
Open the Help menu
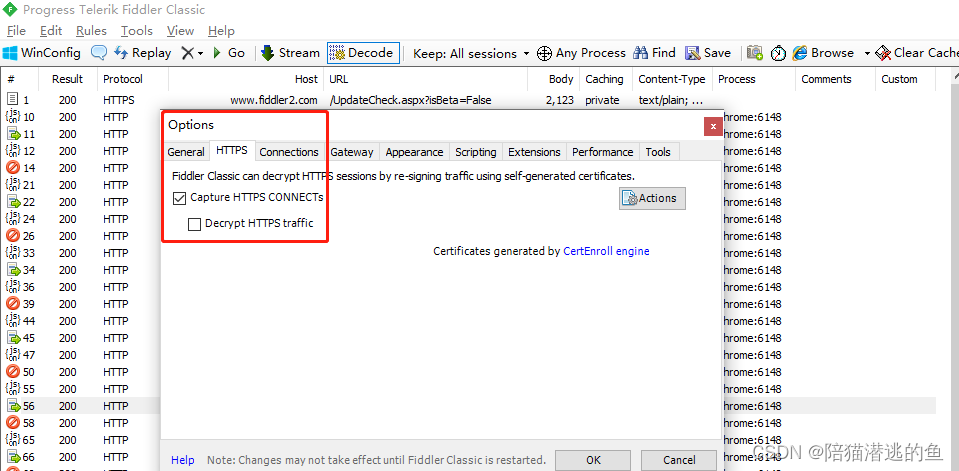pyautogui.click(x=221, y=31)
